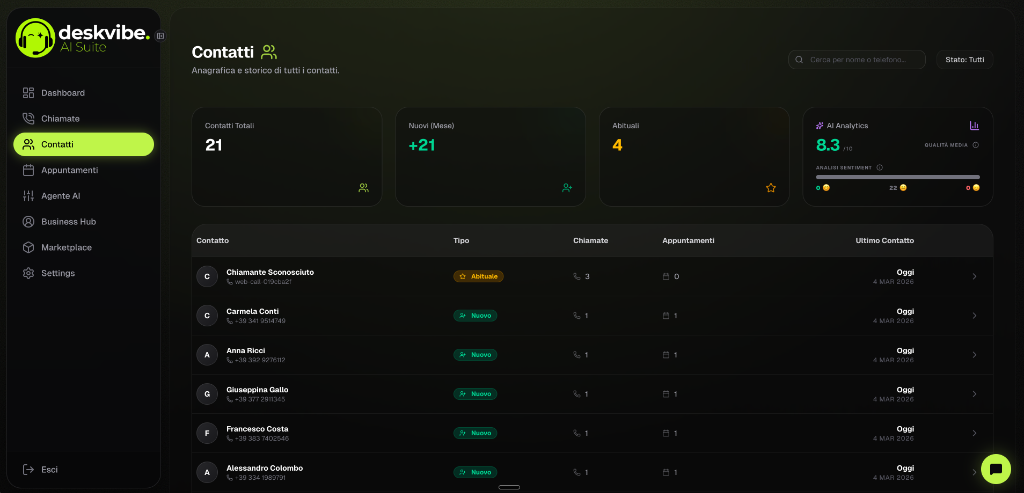Expand the Francesco Costa row chevron
The height and width of the screenshot is (493, 1024).
point(975,433)
